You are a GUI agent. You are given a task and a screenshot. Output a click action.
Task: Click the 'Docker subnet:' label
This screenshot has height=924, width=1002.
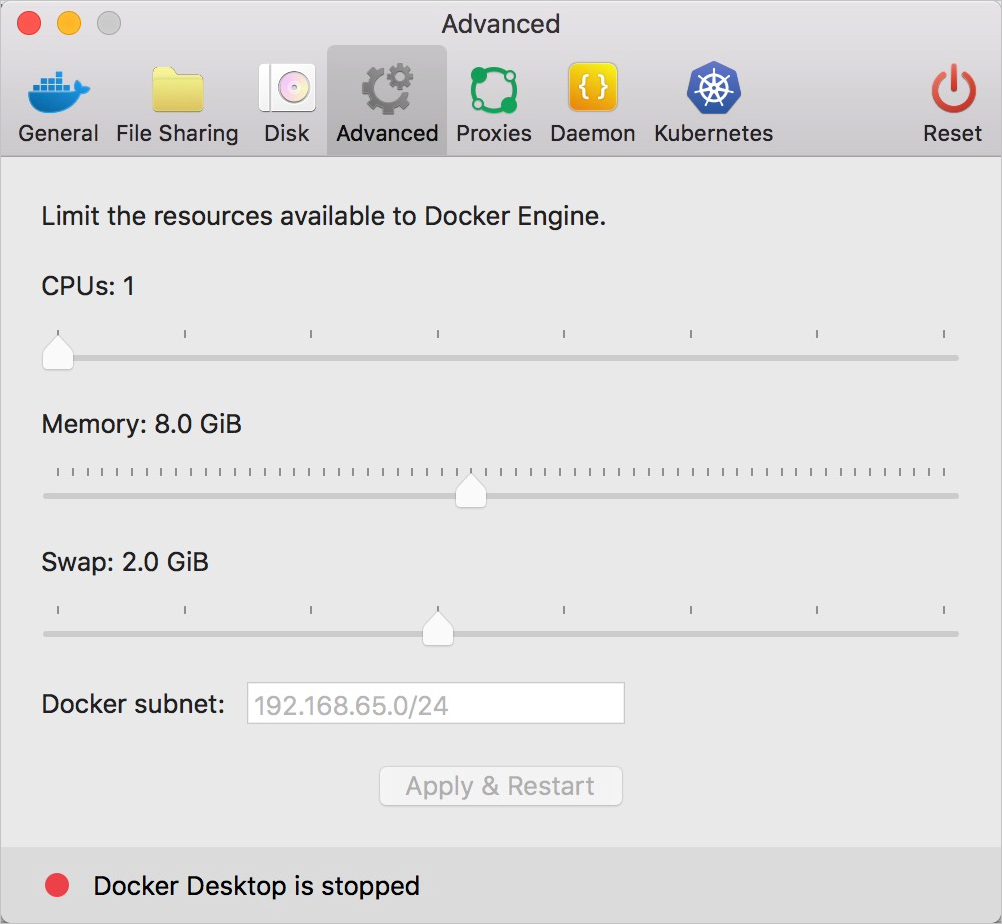tap(134, 704)
